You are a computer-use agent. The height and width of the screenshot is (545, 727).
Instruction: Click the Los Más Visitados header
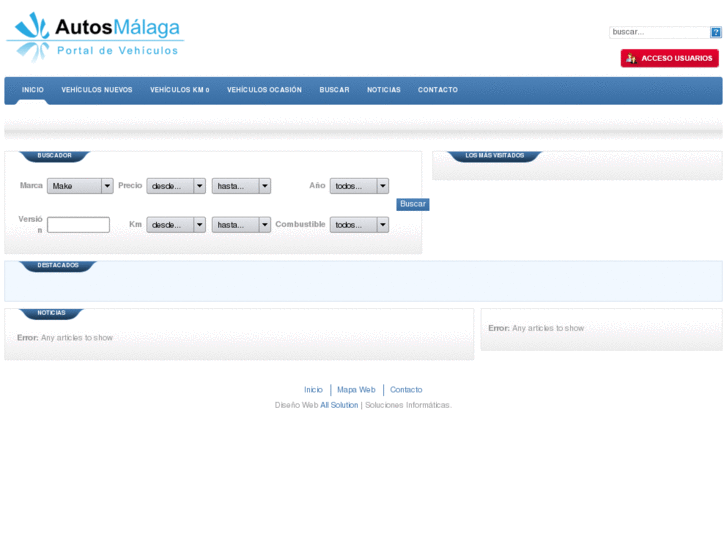495,156
